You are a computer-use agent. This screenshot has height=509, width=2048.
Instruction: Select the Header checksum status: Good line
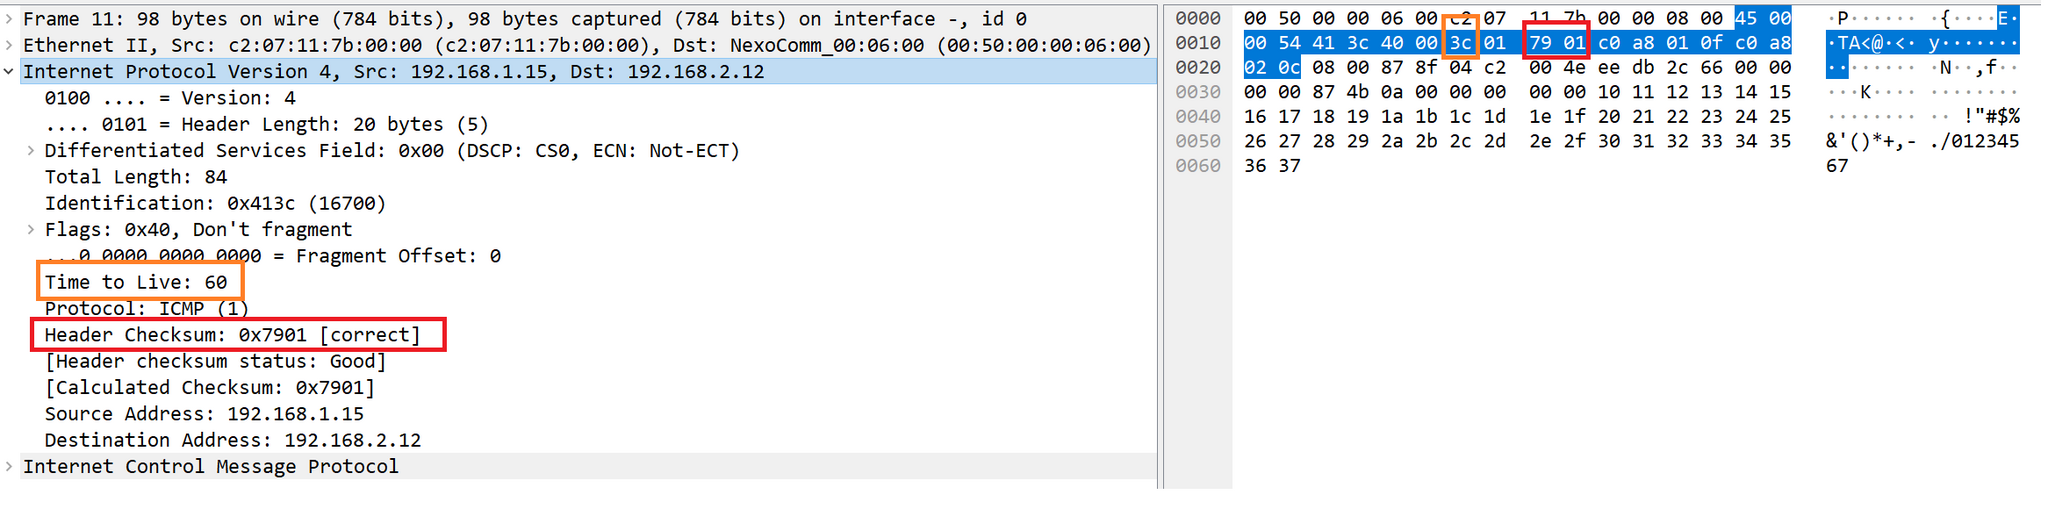point(216,361)
